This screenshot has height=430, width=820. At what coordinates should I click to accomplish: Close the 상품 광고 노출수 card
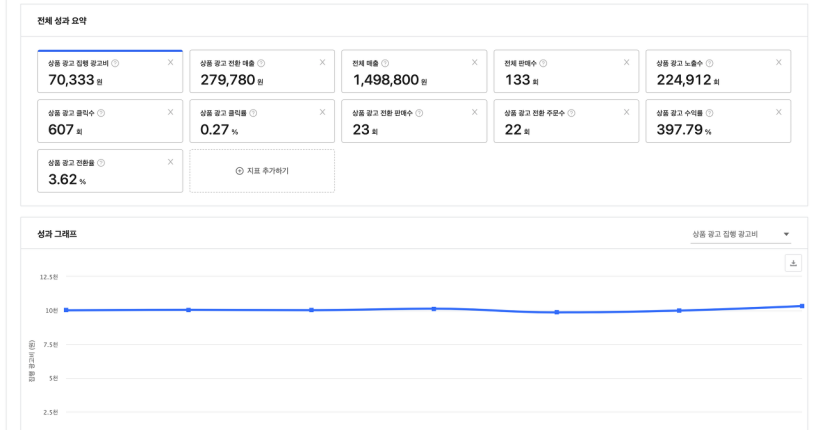pyautogui.click(x=778, y=63)
